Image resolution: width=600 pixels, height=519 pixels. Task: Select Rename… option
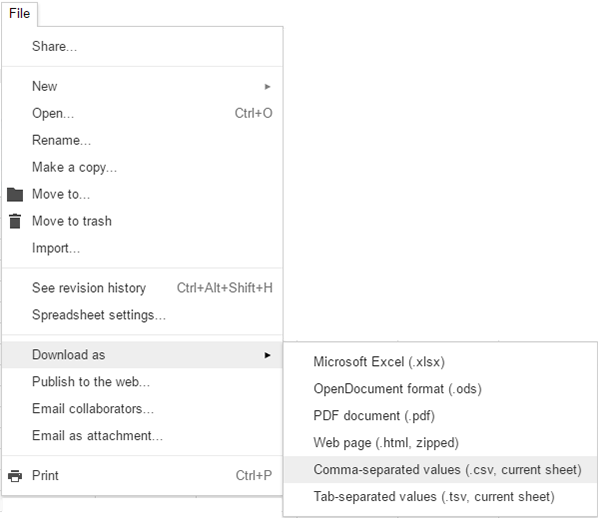pyautogui.click(x=62, y=140)
